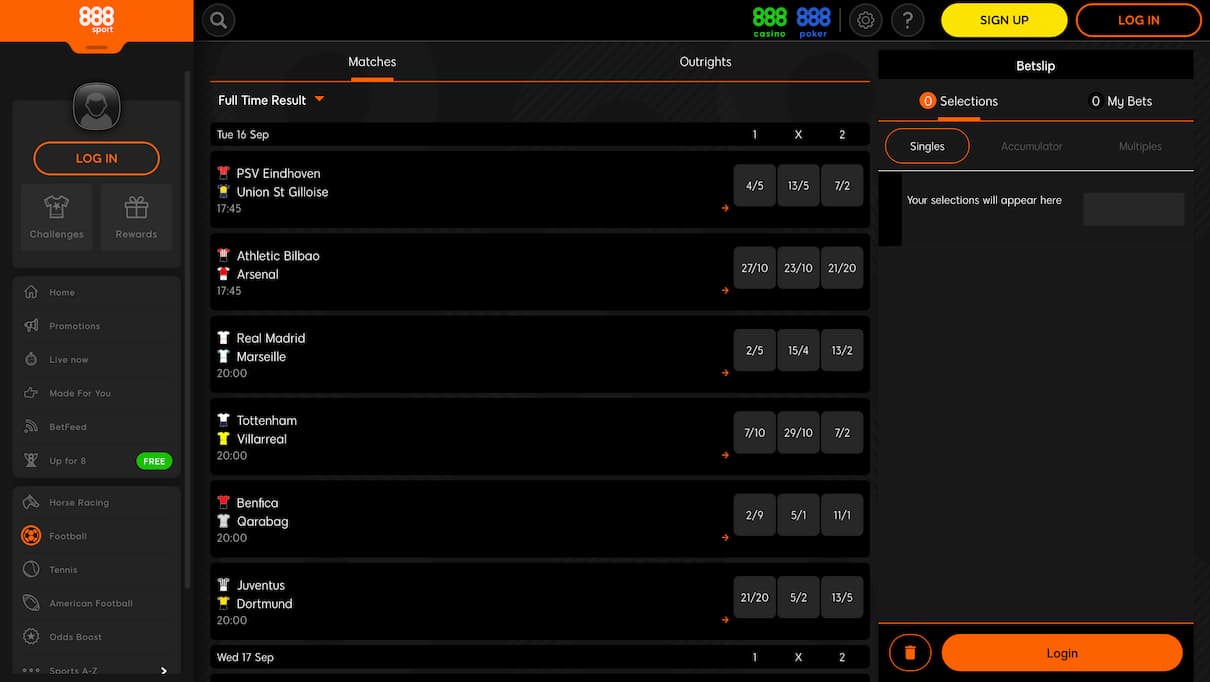1210x682 pixels.
Task: Click the 888sport logo
Action: (96, 20)
